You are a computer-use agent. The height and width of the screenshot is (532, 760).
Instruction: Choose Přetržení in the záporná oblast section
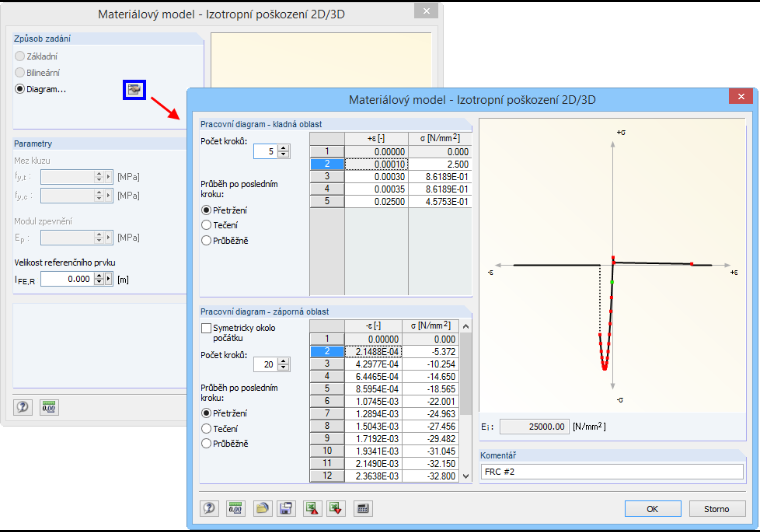[x=206, y=413]
